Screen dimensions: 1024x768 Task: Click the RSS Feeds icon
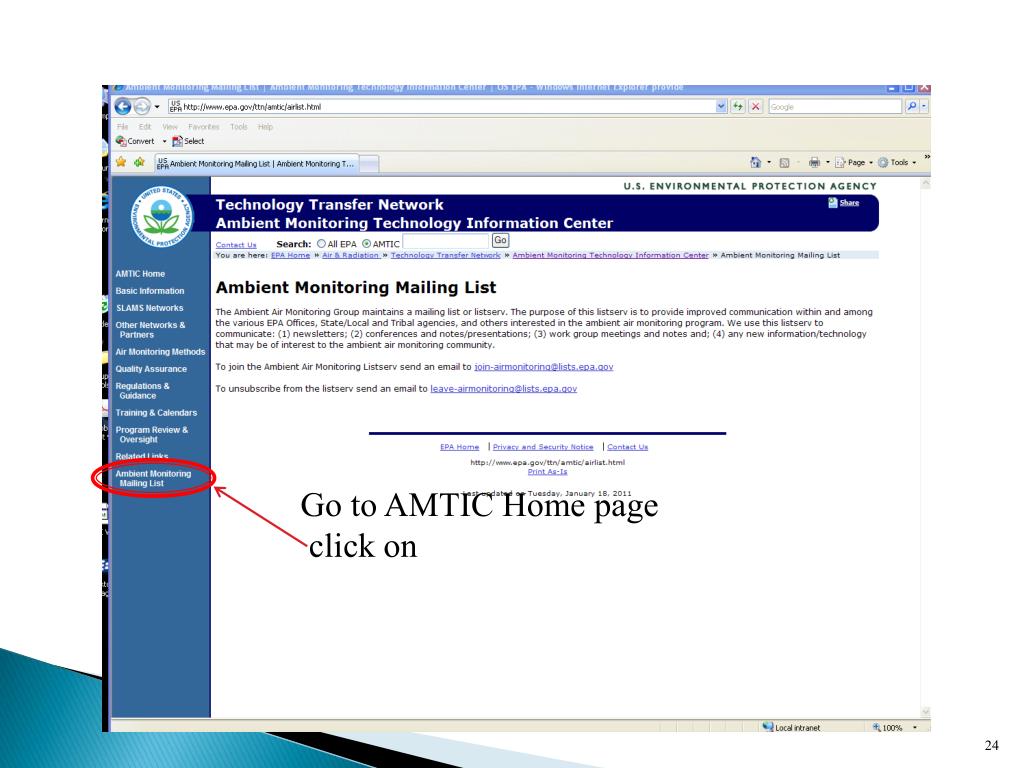click(x=784, y=162)
